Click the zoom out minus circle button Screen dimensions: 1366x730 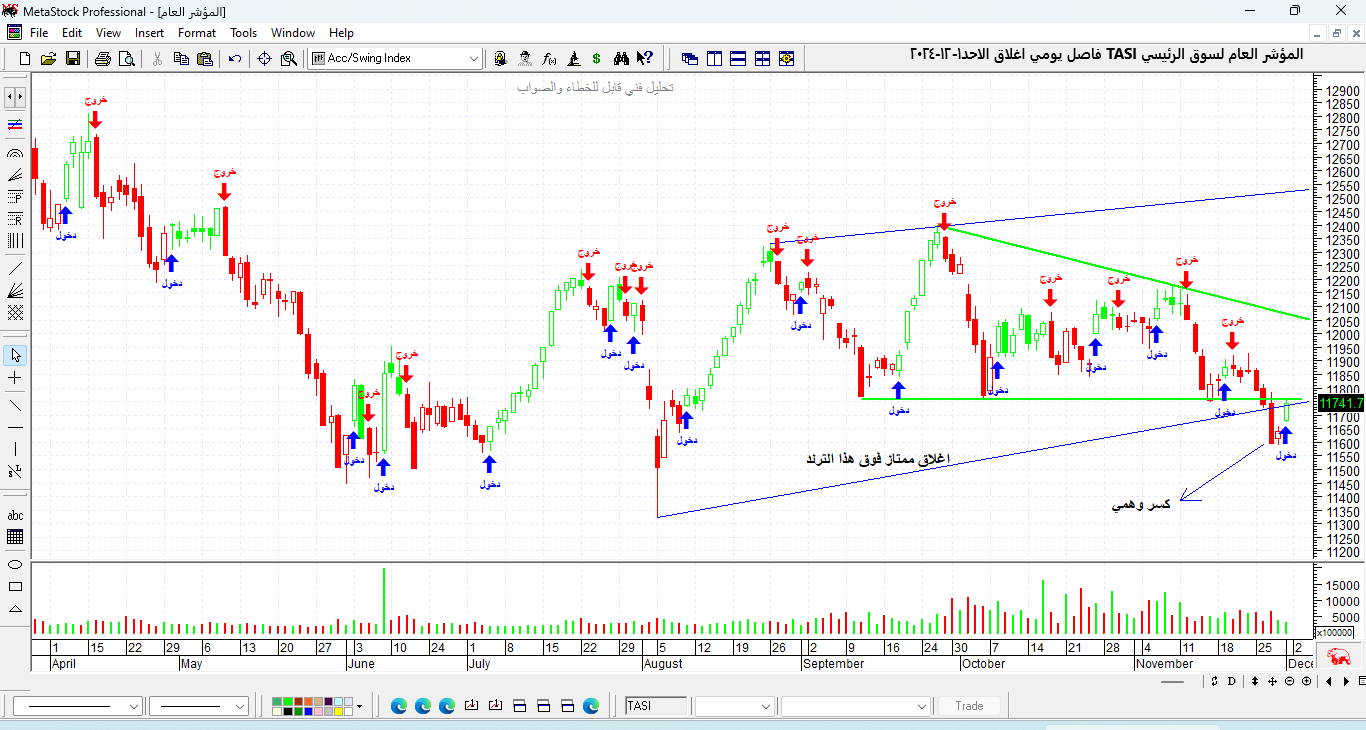pyautogui.click(x=1289, y=681)
